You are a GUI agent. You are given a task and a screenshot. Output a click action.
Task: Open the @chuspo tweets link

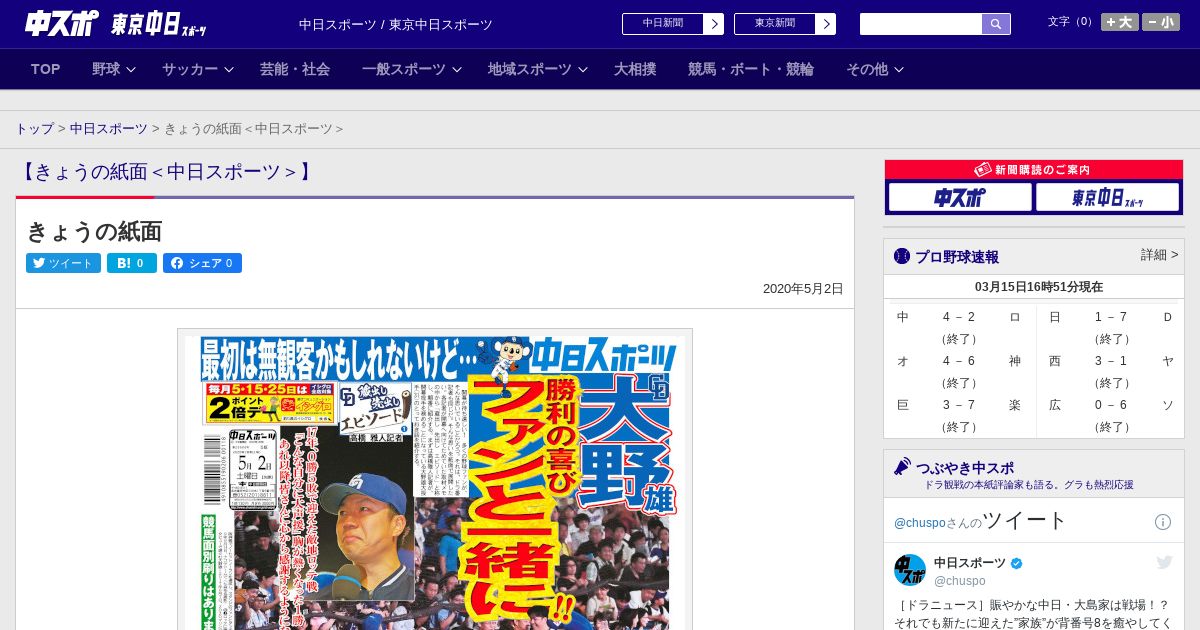[919, 523]
